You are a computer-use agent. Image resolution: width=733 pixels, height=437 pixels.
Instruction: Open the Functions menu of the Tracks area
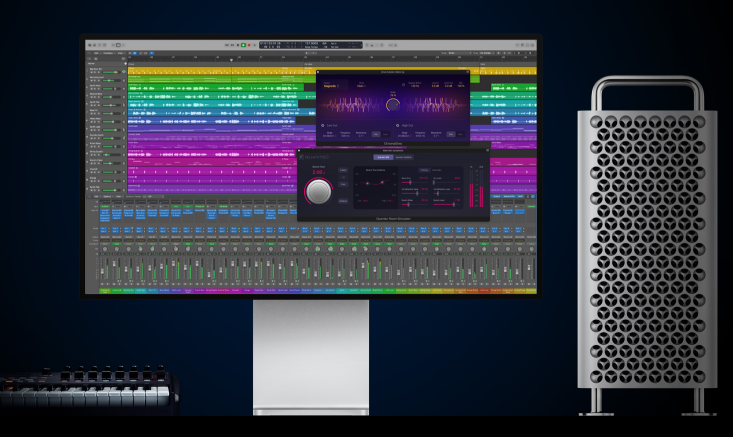coord(109,53)
